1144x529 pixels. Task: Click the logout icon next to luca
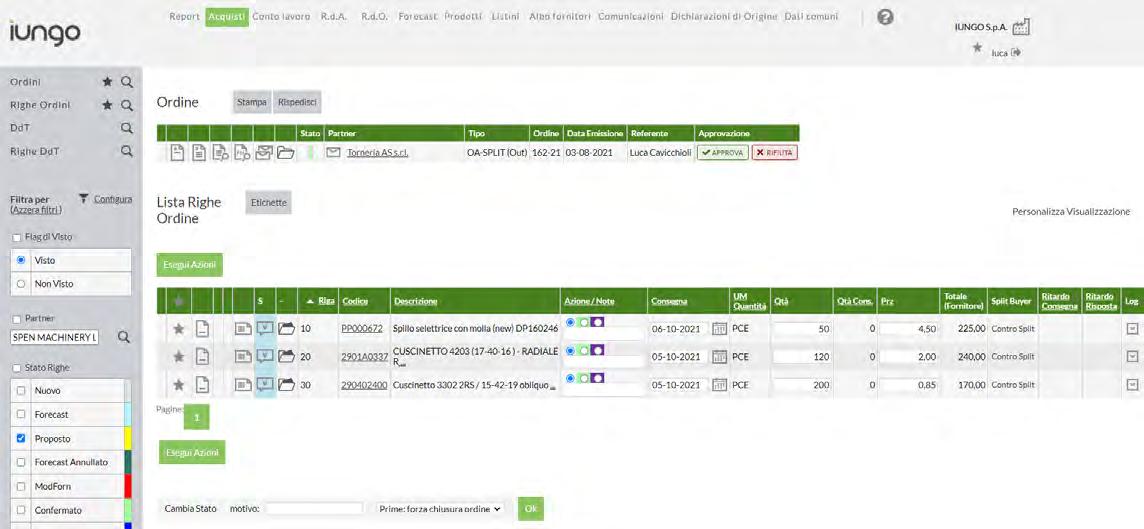(1016, 53)
